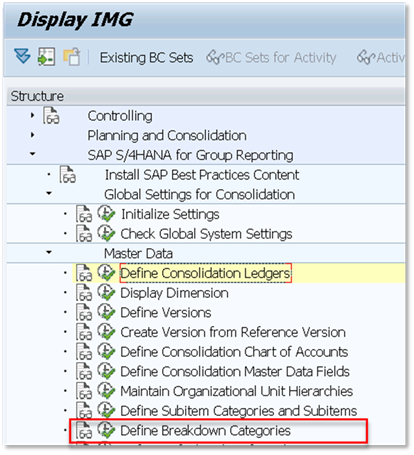Select Planning and Consolidation row

coord(167,136)
